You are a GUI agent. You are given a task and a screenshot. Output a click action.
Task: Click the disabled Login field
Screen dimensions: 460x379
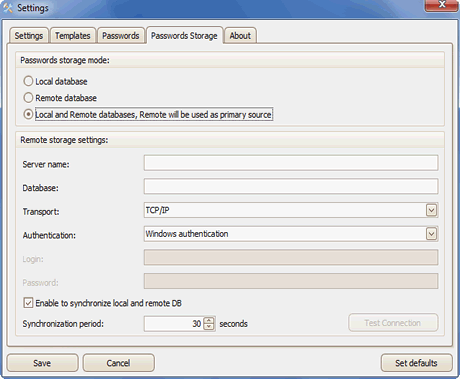[x=291, y=258]
